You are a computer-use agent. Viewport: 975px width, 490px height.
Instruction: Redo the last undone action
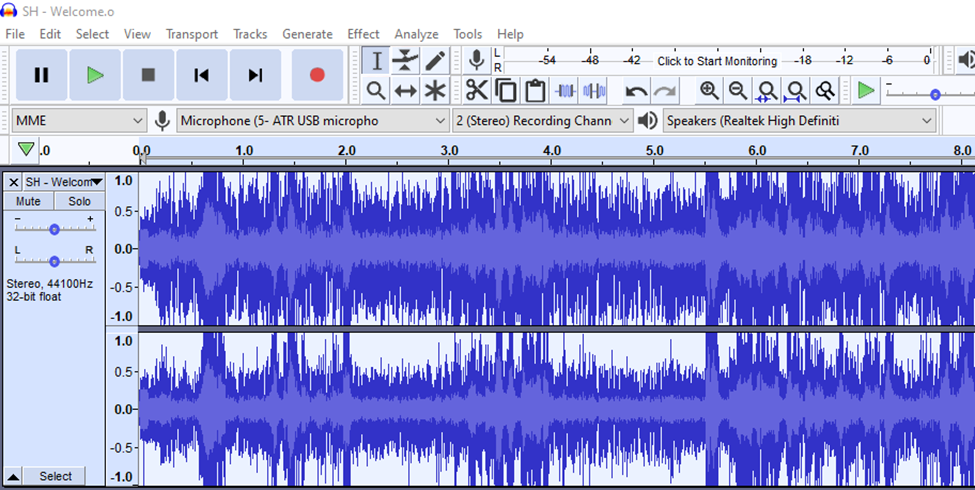(665, 91)
